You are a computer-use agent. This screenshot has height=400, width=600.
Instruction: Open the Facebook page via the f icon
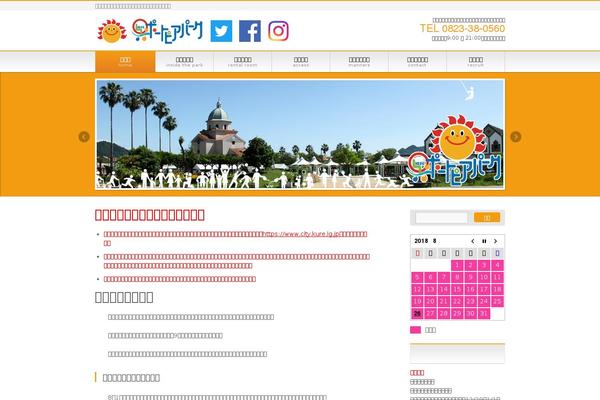(x=250, y=31)
